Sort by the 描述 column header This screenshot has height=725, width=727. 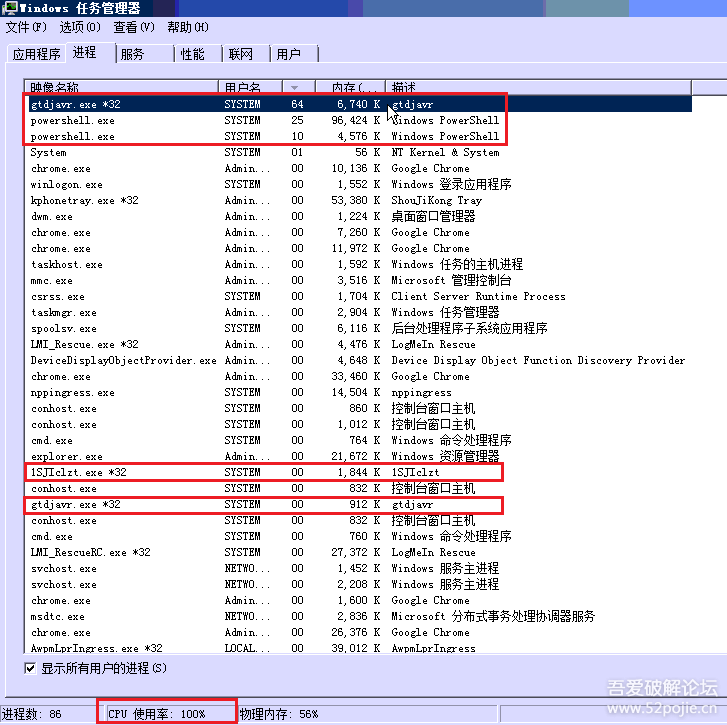(x=538, y=87)
